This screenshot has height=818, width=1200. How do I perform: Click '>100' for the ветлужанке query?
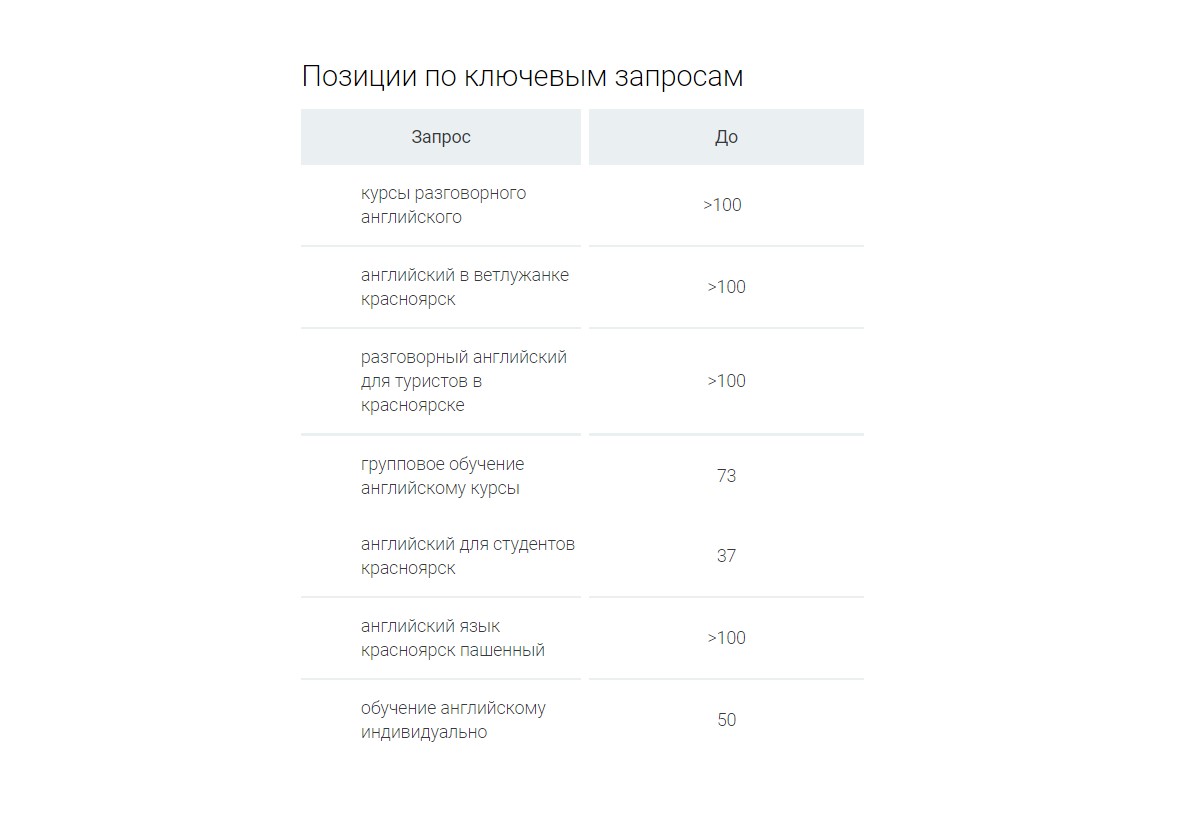[x=727, y=287]
